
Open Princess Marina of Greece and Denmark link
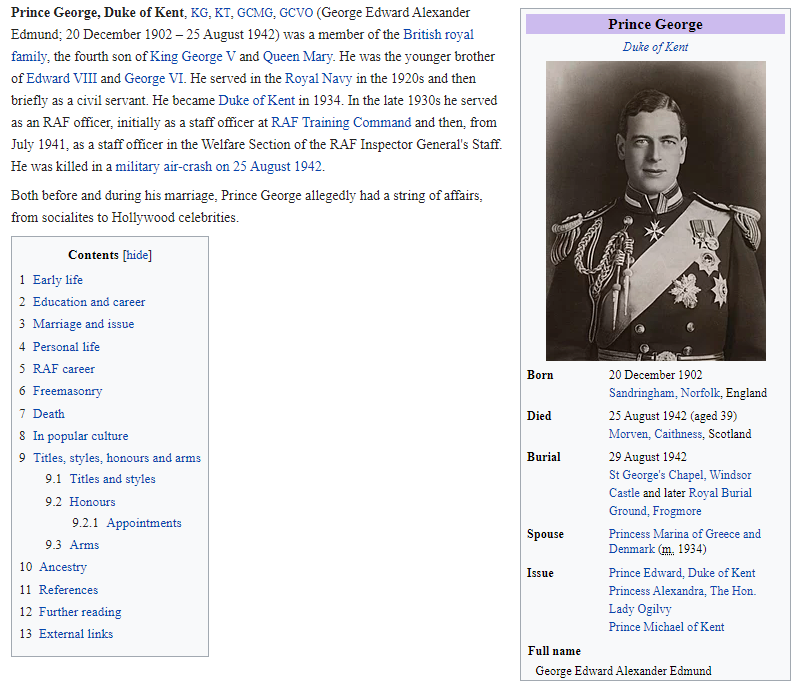(685, 542)
